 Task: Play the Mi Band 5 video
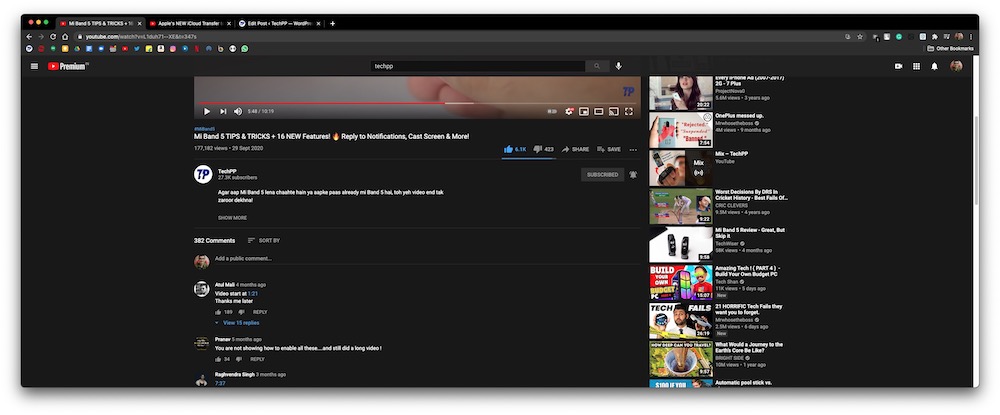(207, 112)
